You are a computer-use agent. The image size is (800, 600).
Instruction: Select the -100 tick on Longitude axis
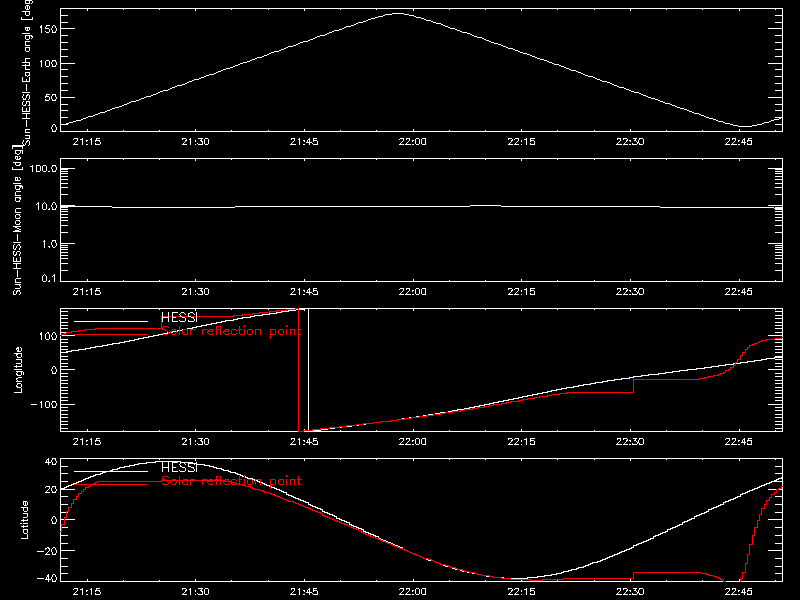[x=43, y=404]
